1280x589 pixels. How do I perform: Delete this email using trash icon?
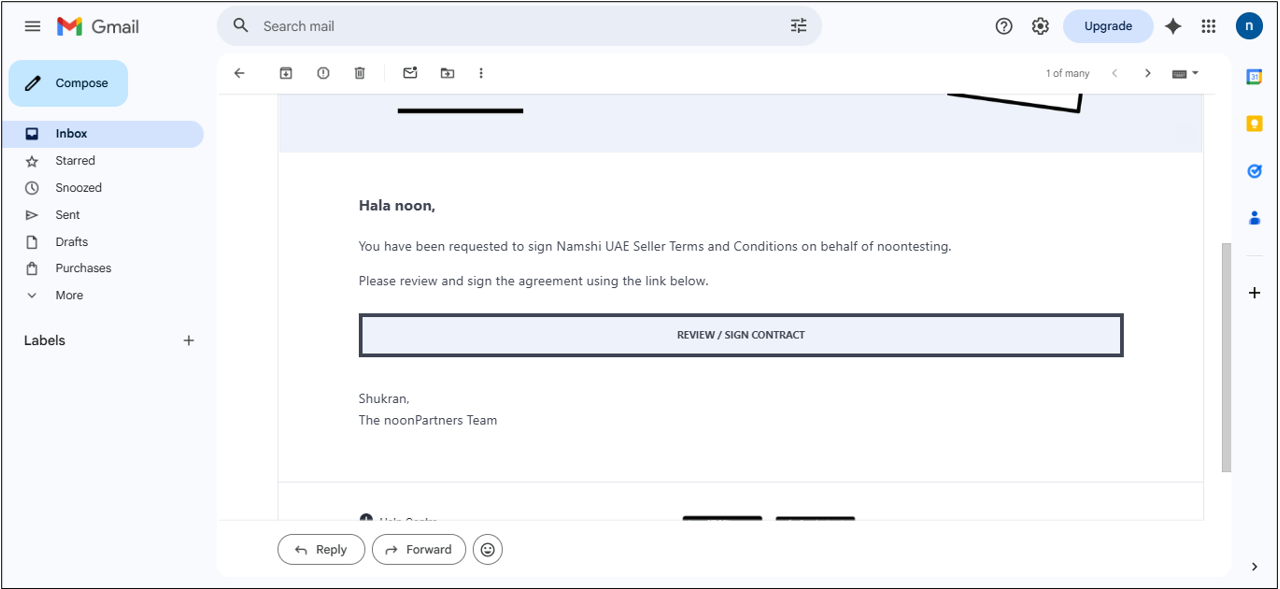360,73
